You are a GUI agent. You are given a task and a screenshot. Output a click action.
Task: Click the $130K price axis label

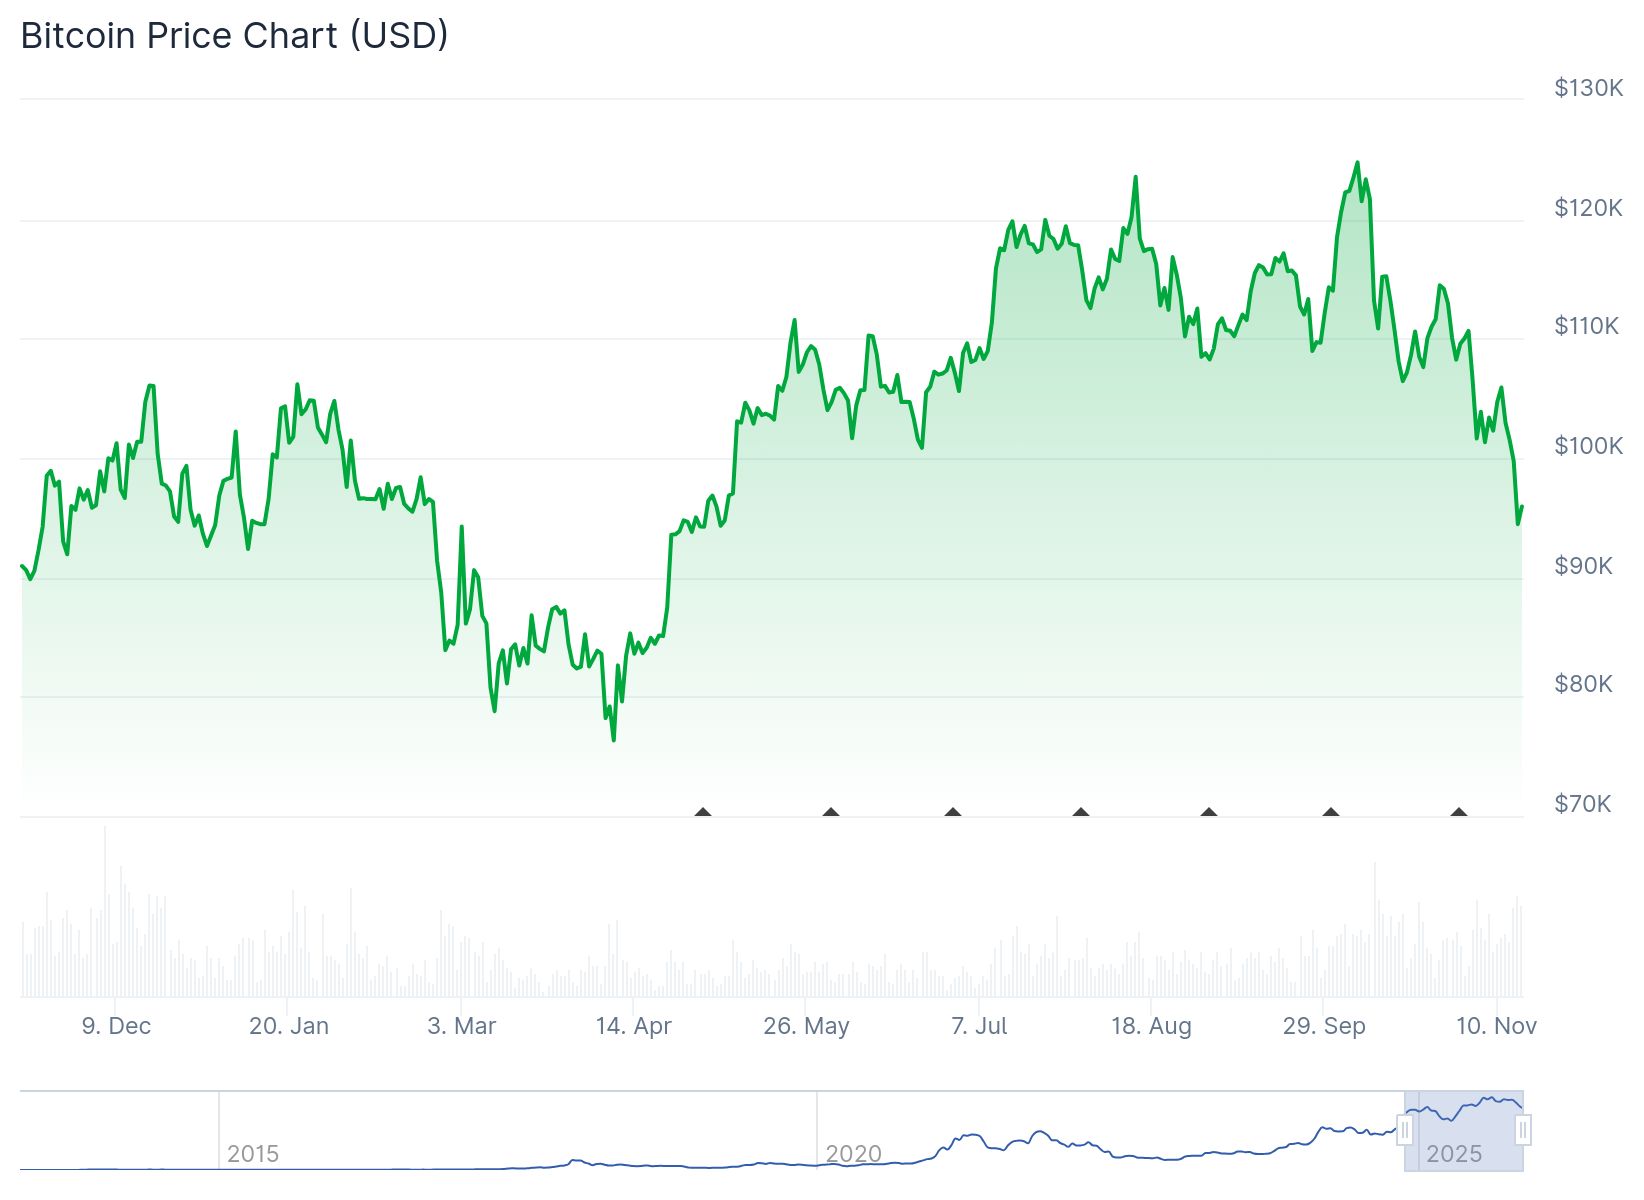[x=1588, y=88]
